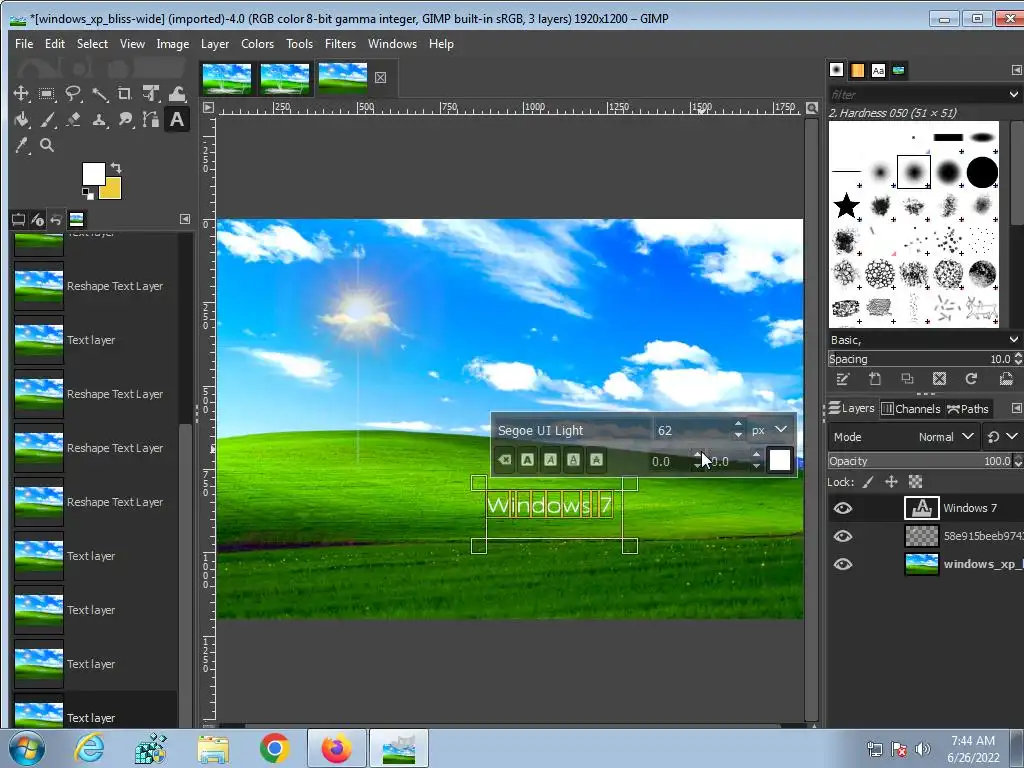Select the Unified Transform tool

151,93
